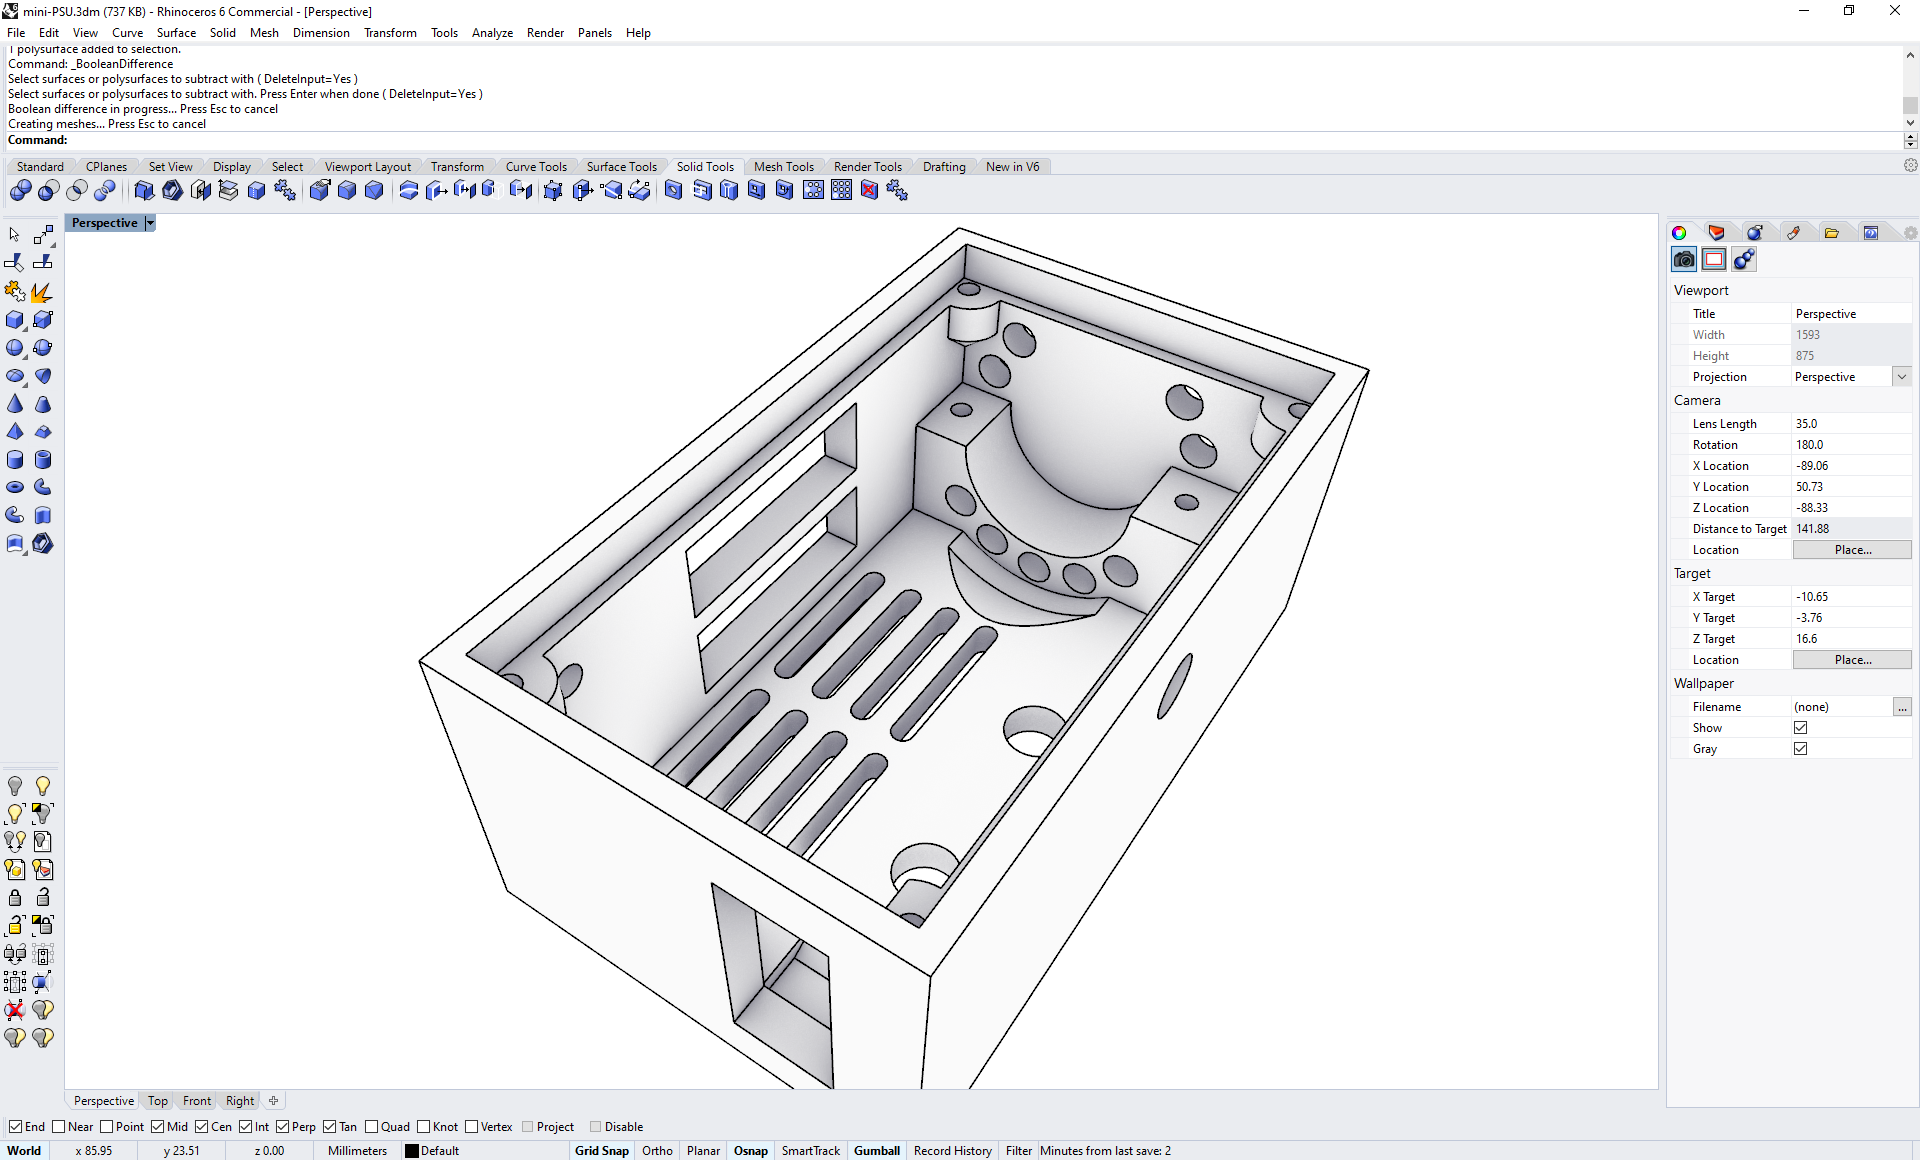Click the Camera Location Place button

click(x=1851, y=550)
